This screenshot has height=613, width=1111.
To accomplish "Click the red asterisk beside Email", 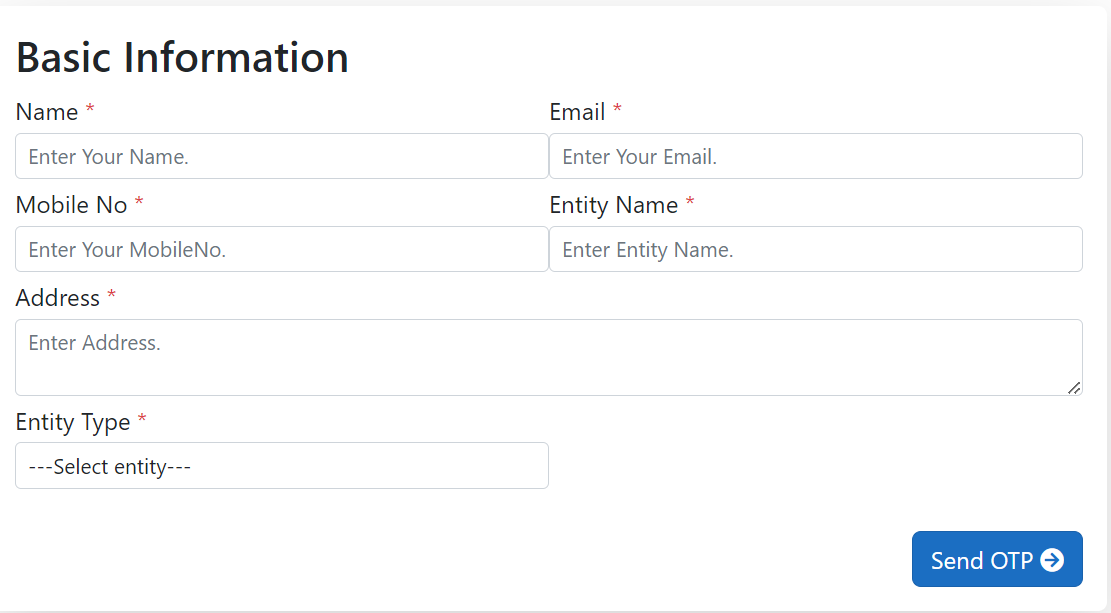I will [x=617, y=108].
